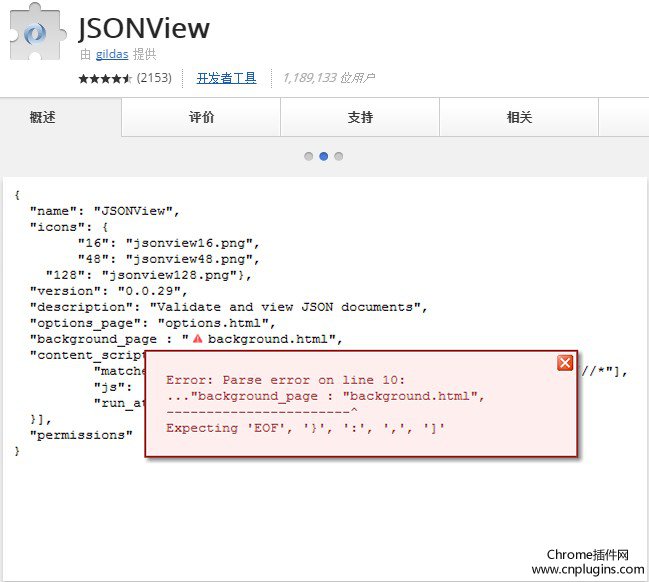Click the five-star rating display
649x582 pixels.
click(105, 78)
